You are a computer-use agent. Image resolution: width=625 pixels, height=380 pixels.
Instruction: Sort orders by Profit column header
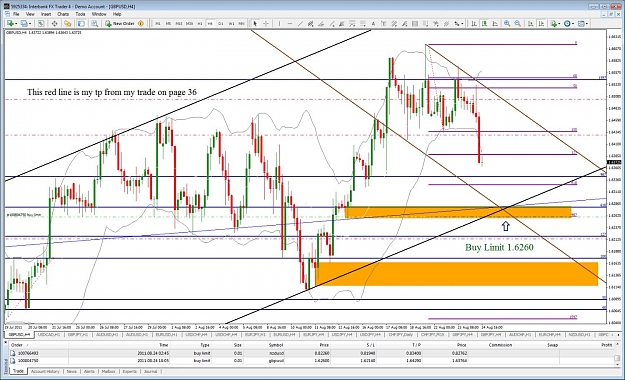coord(606,345)
